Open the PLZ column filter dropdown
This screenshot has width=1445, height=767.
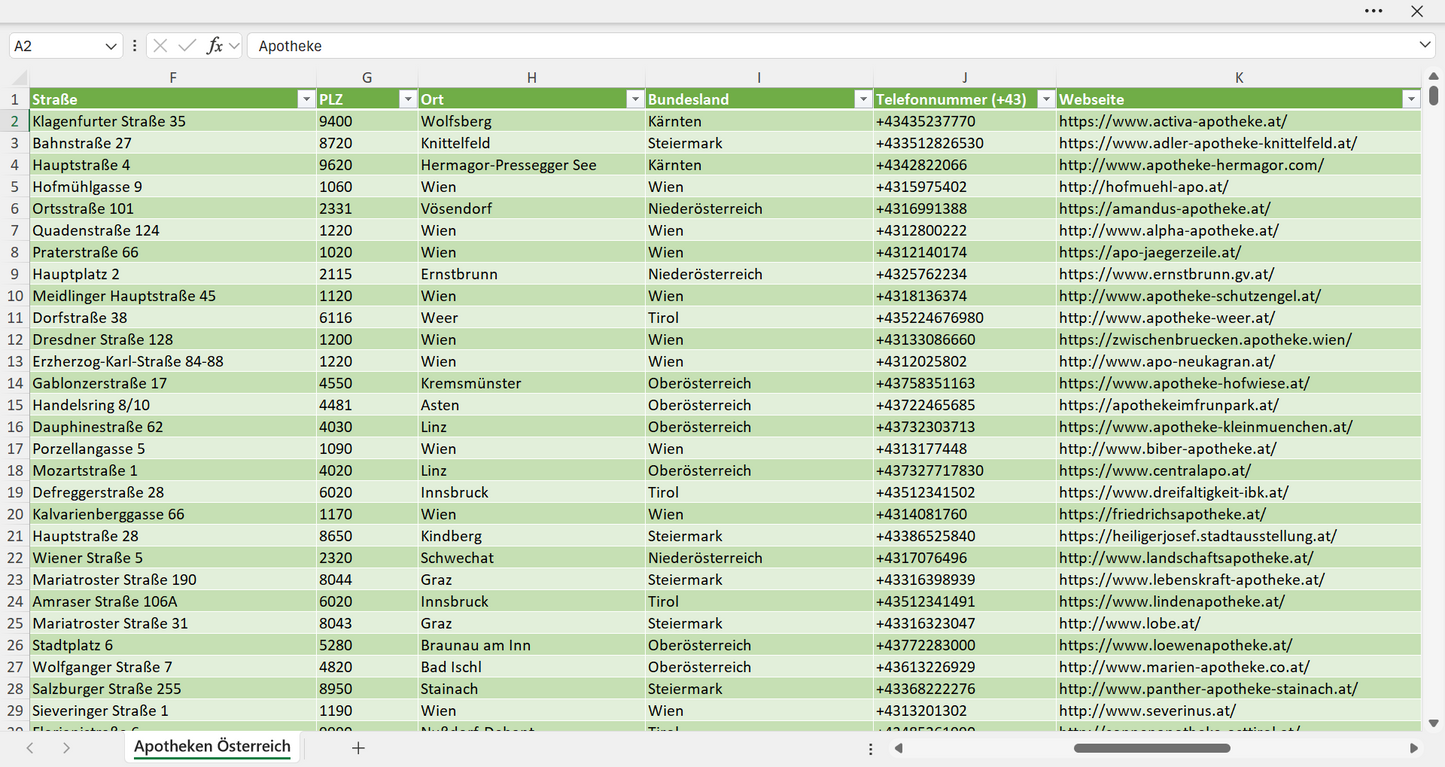coord(407,99)
